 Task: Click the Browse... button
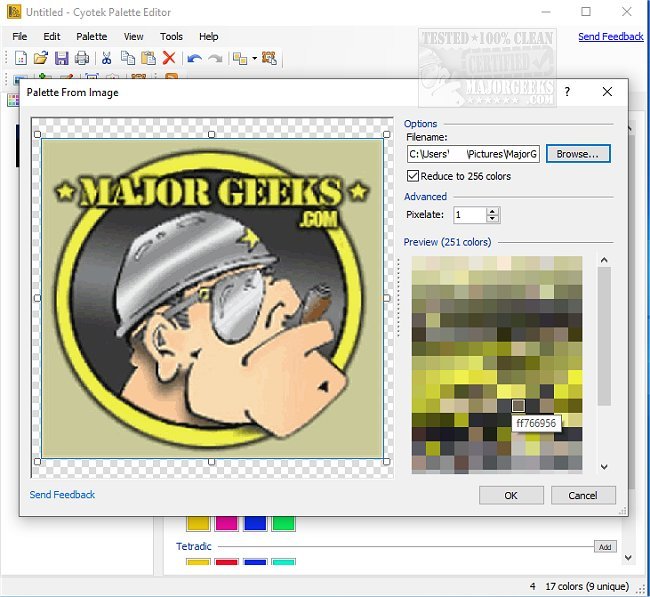pyautogui.click(x=577, y=154)
